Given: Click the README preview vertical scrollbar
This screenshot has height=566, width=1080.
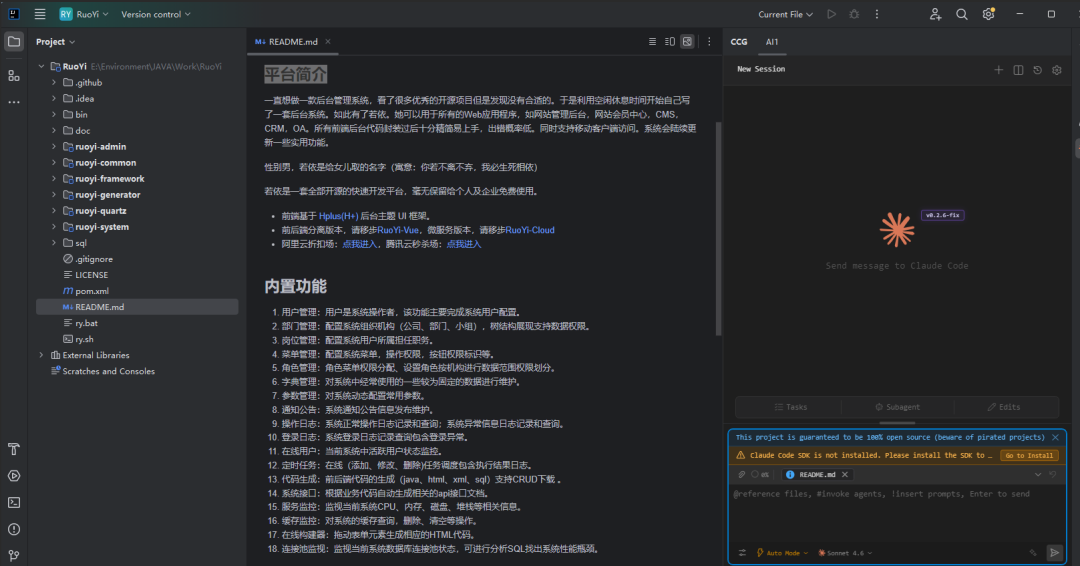Looking at the screenshot, I should pos(718,229).
